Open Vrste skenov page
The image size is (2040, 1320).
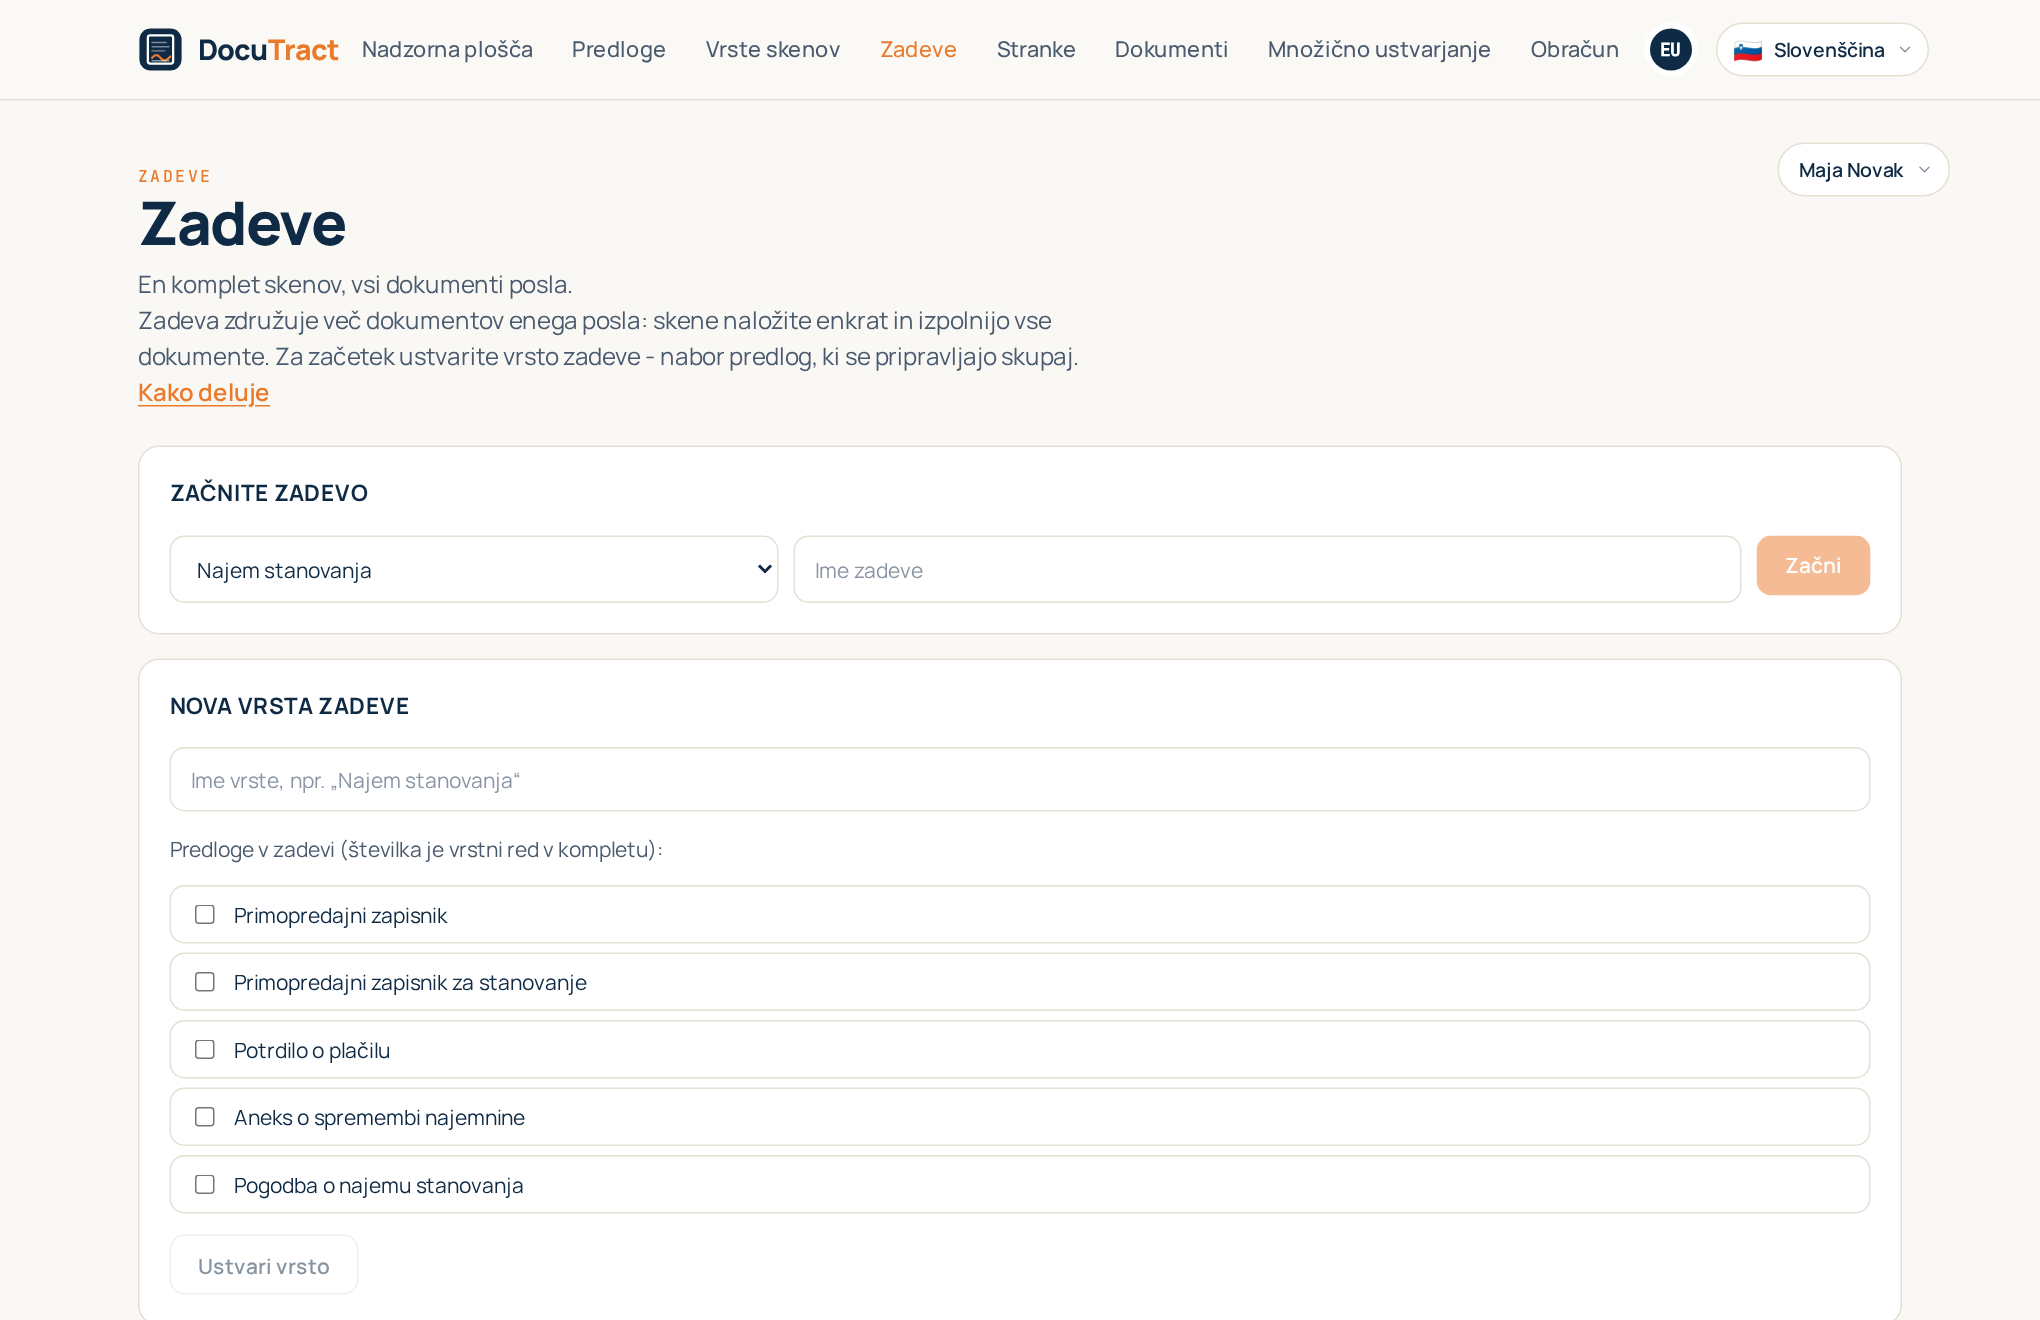click(x=772, y=49)
